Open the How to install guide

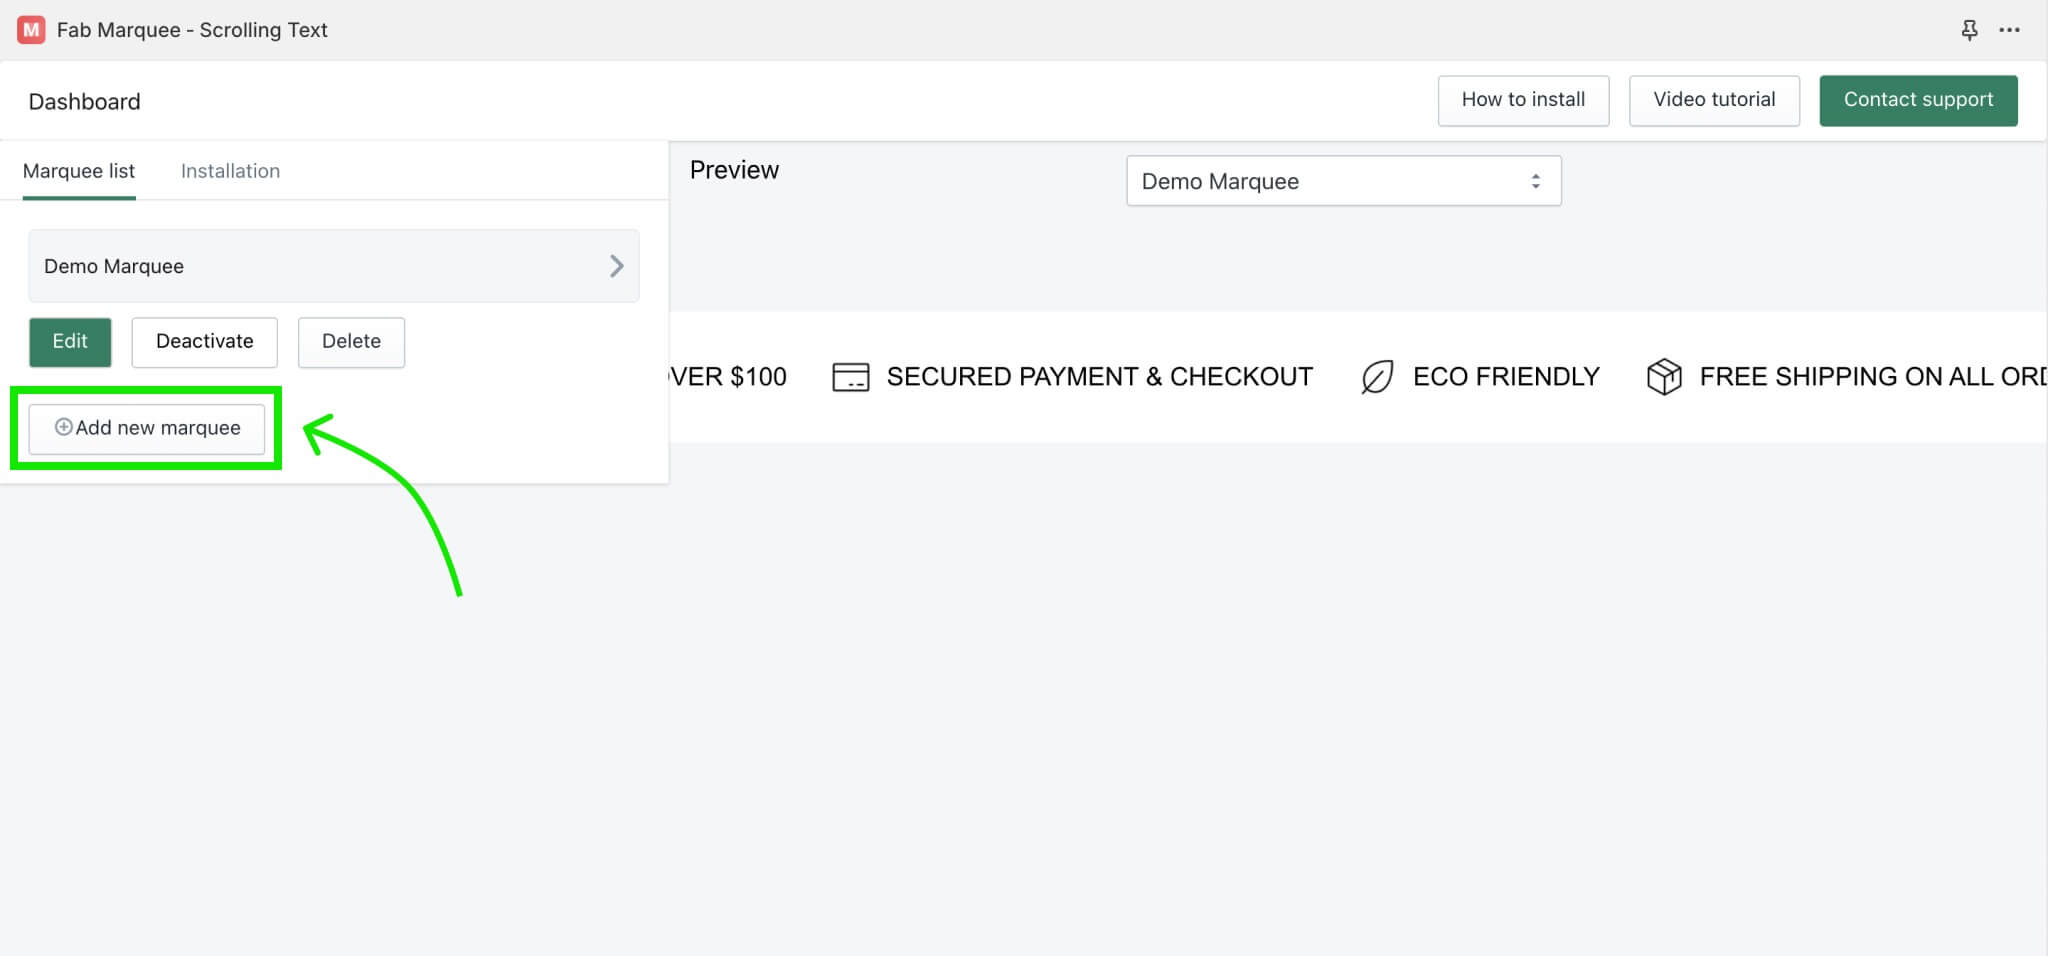click(x=1523, y=100)
